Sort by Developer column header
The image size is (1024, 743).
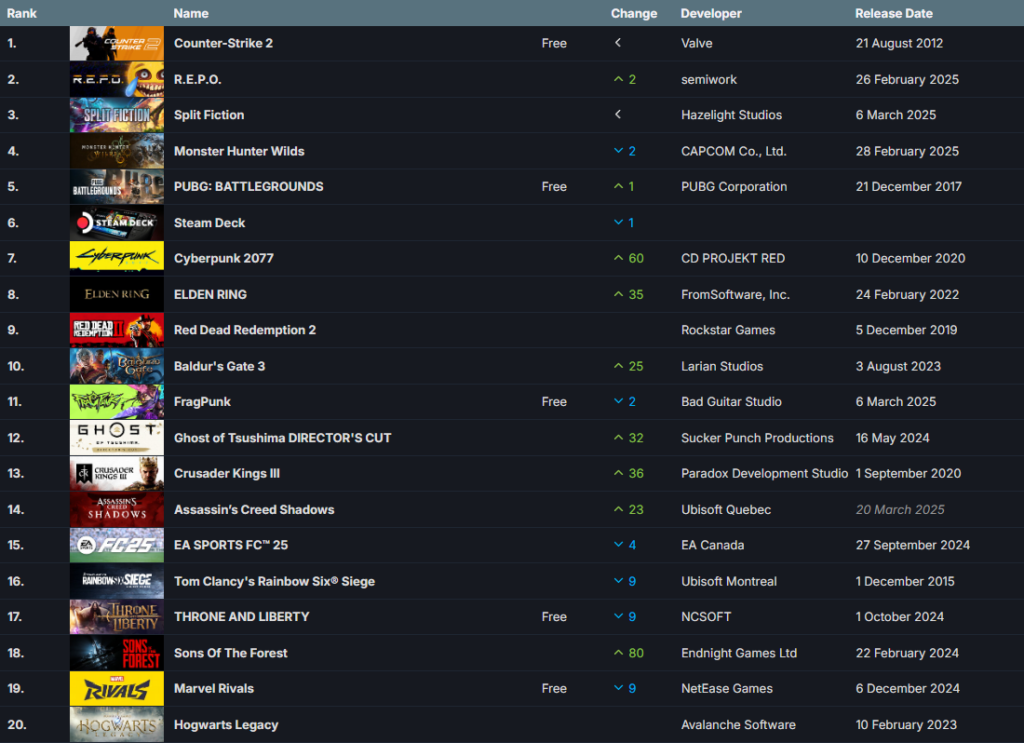click(x=711, y=14)
